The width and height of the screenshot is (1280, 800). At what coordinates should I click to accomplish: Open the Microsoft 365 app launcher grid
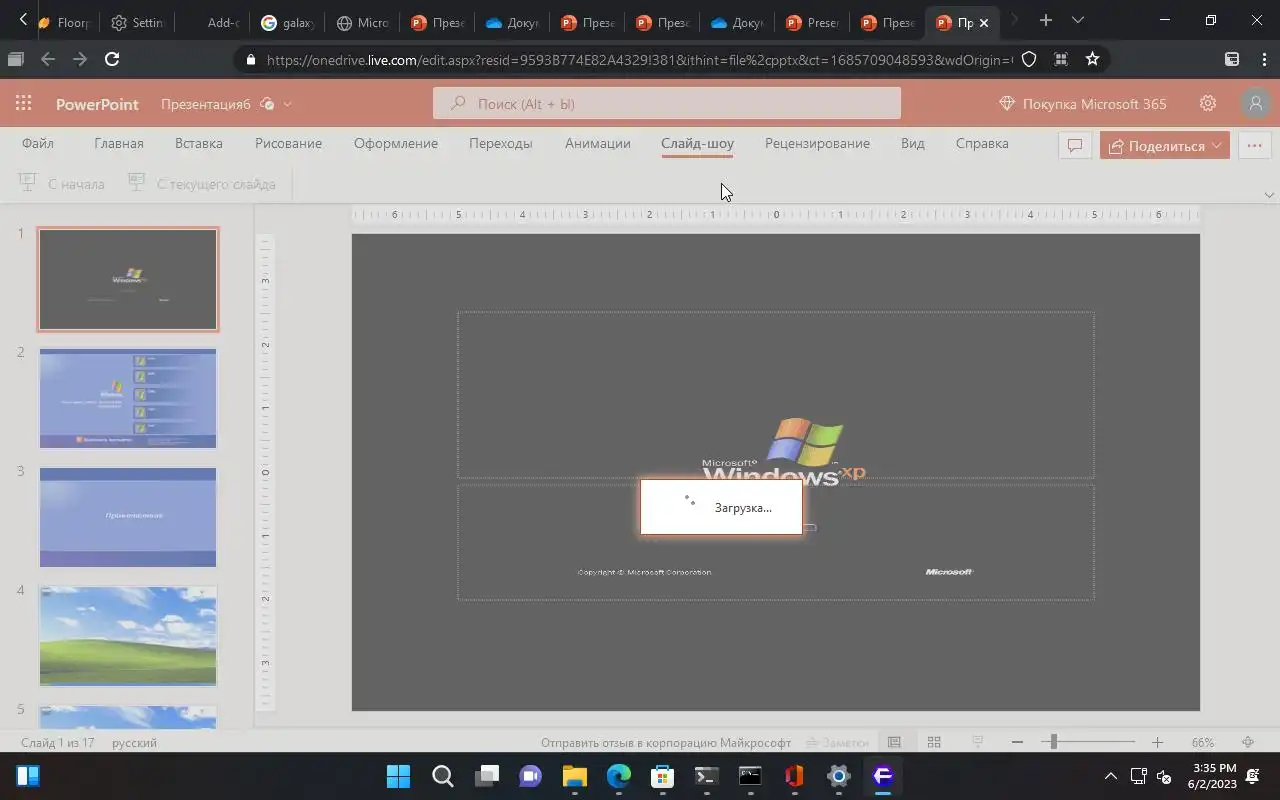[x=23, y=103]
